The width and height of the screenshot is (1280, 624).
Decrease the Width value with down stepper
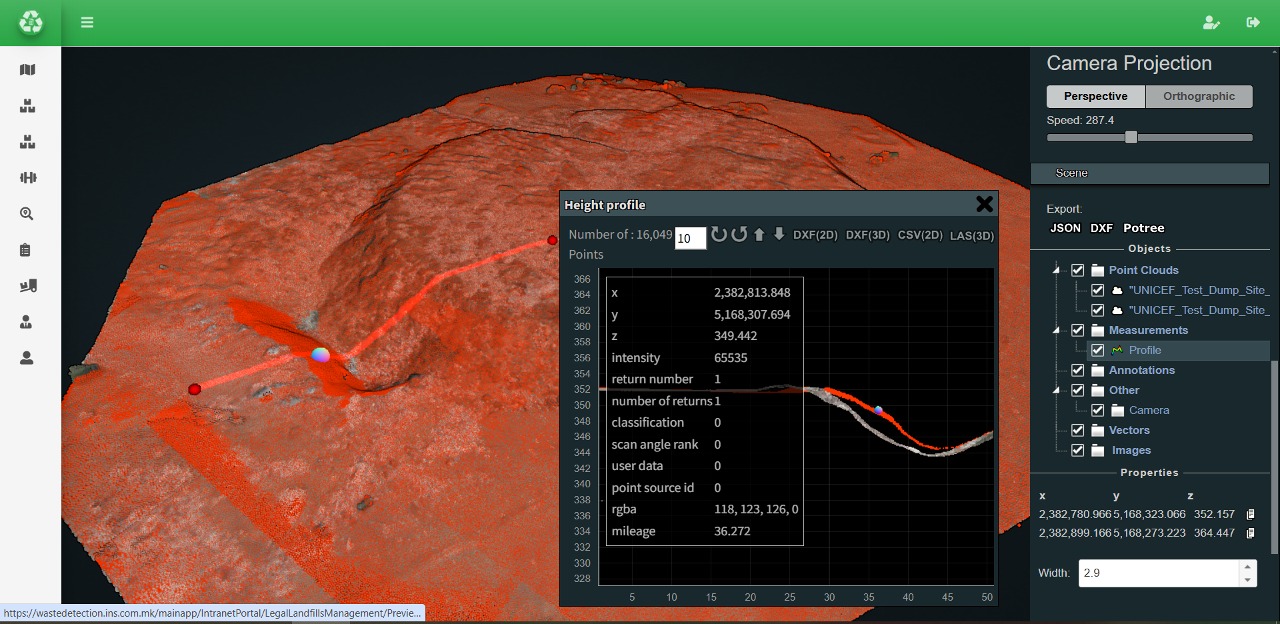coord(1246,580)
